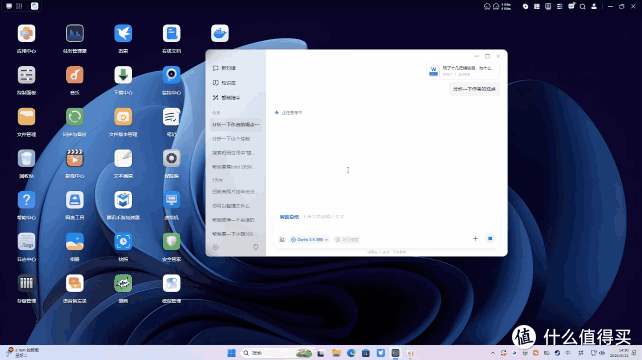Open the blue monitor 虚拟机 desktop icon
Viewport: 642px width, 360px height.
point(171,200)
